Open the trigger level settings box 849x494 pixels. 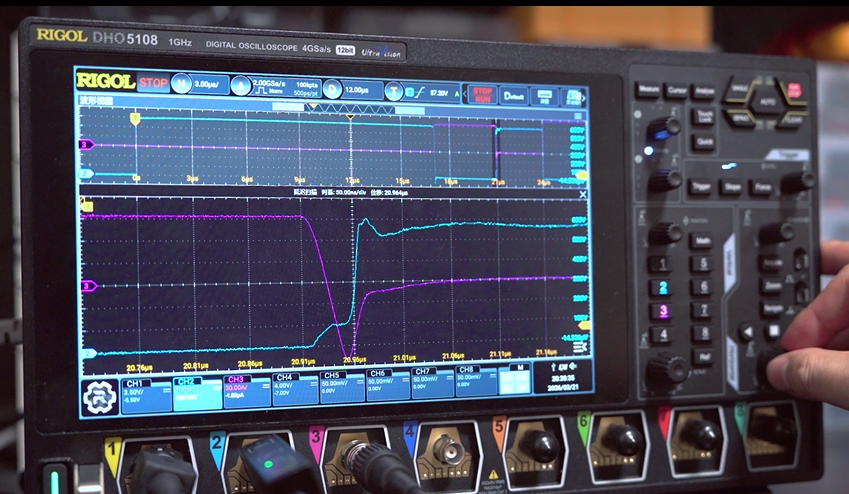tap(432, 93)
